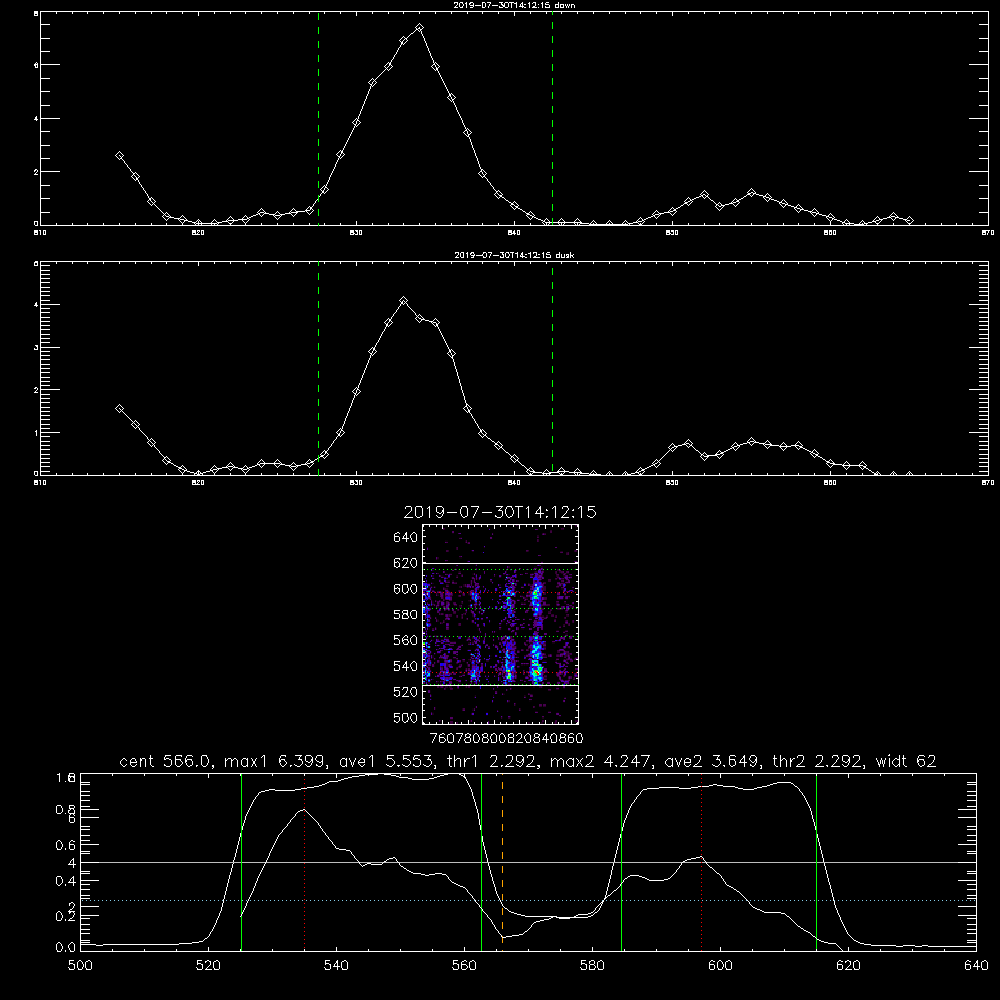Click the 'max1 6.399' value
The height and width of the screenshot is (1000, 1000).
pos(276,761)
